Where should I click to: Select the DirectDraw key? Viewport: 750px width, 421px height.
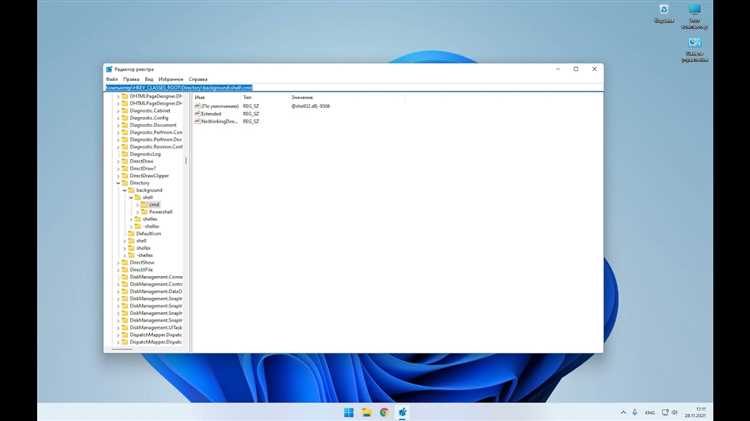(x=142, y=161)
